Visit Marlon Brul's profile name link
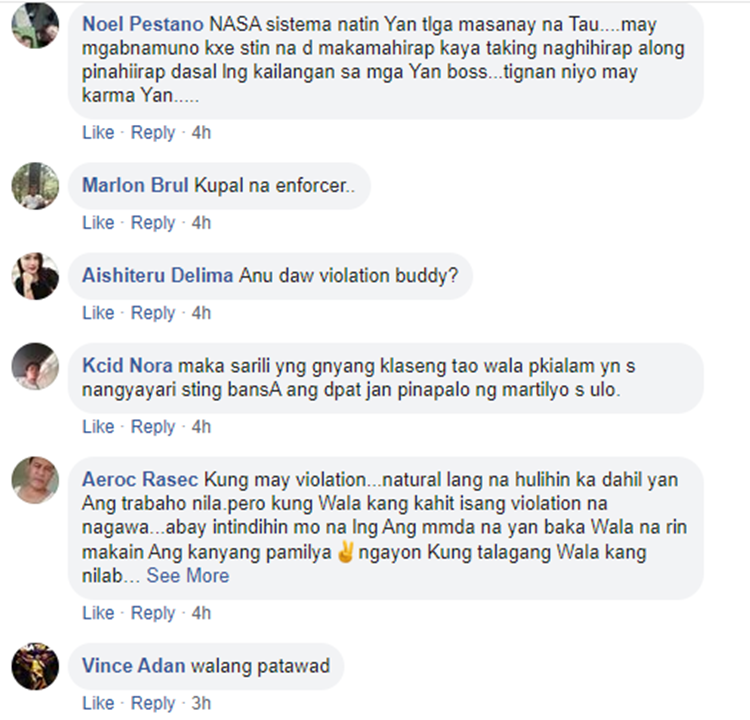Image resolution: width=750 pixels, height=720 pixels. pyautogui.click(x=135, y=185)
